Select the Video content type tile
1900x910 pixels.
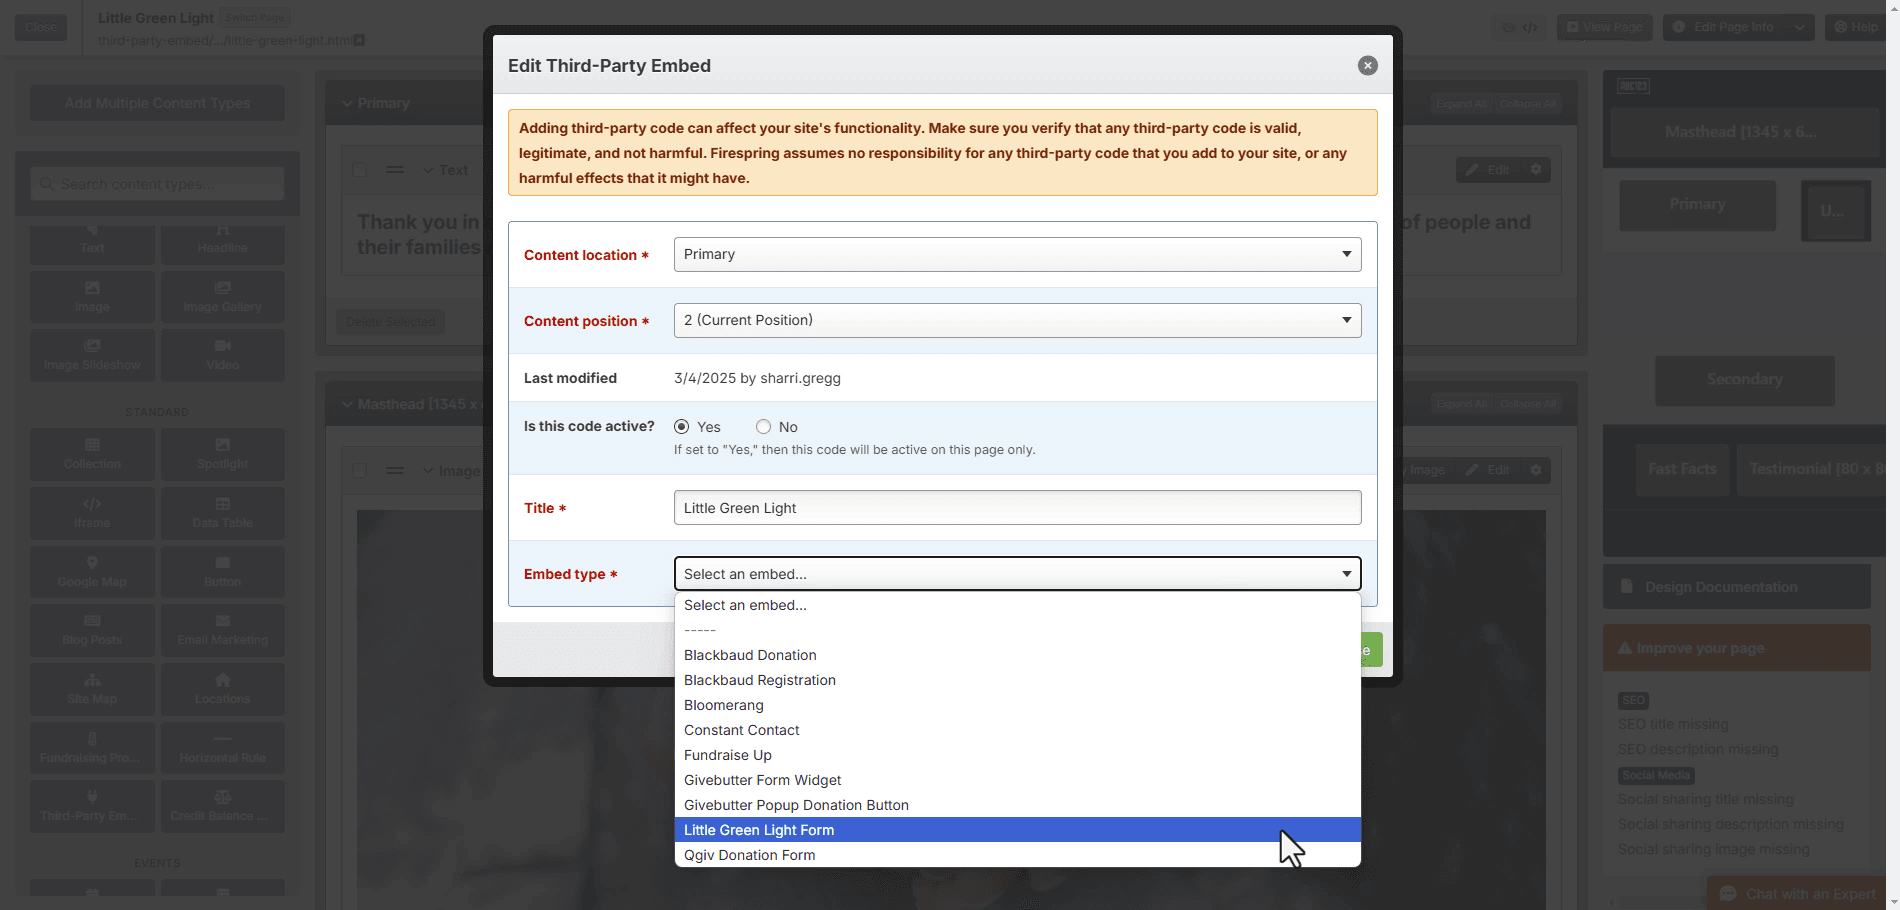pyautogui.click(x=223, y=355)
